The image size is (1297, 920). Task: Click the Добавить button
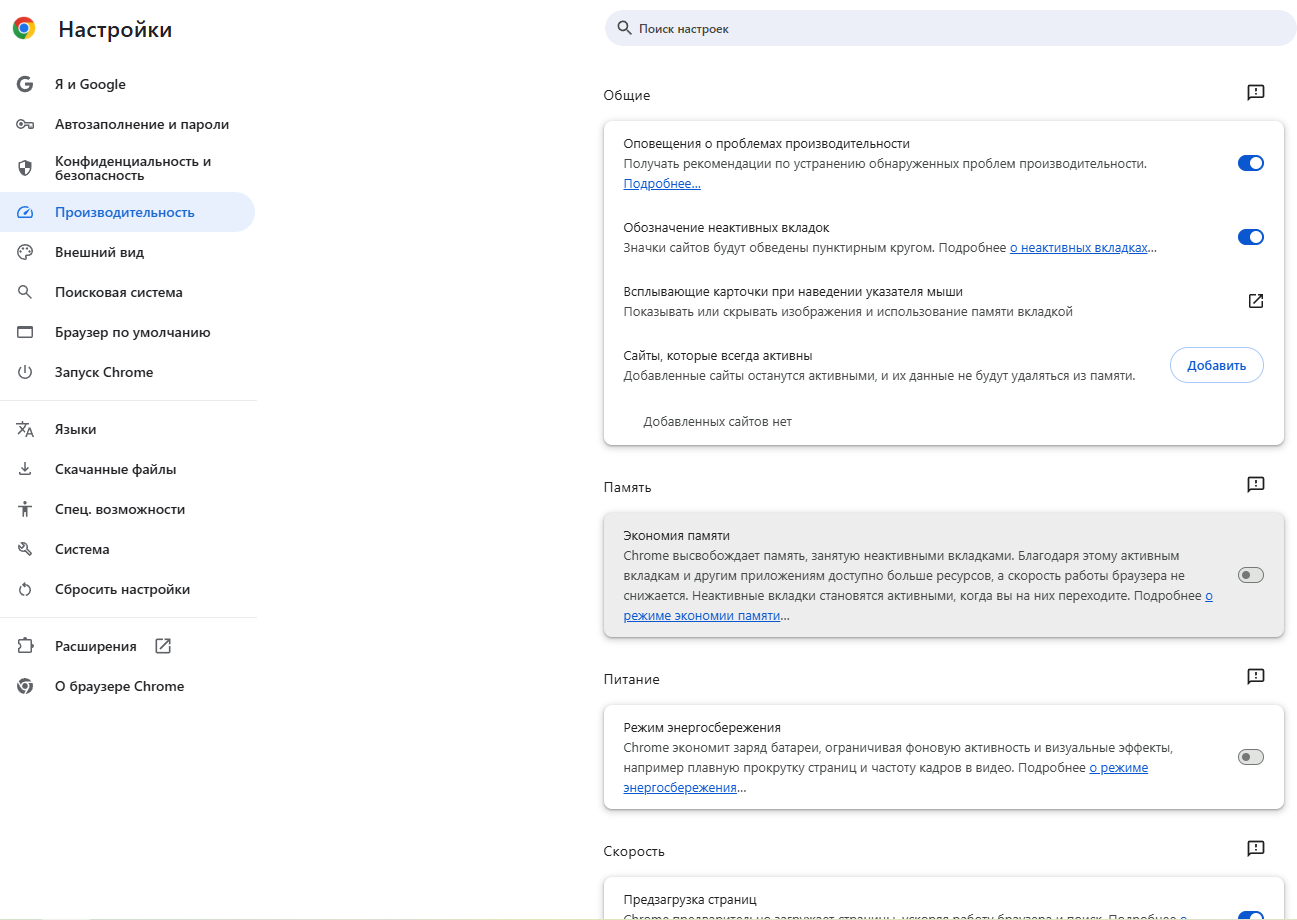(1217, 365)
